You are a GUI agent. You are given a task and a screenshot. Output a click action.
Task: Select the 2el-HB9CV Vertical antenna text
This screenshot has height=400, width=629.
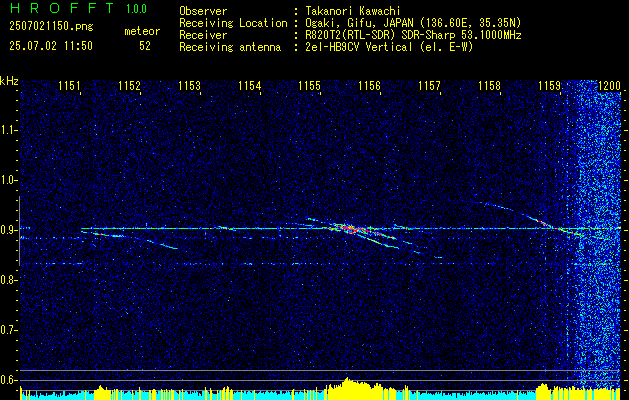(x=389, y=47)
